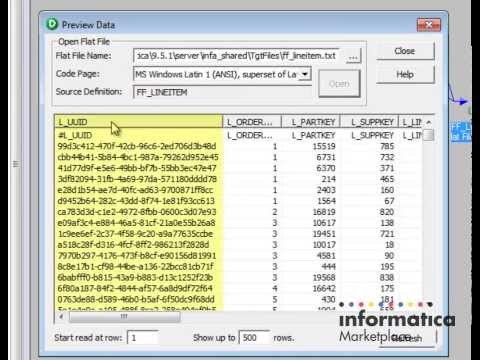Select UUID starting with d9452b64
The image size is (480, 360).
pyautogui.click(x=136, y=201)
